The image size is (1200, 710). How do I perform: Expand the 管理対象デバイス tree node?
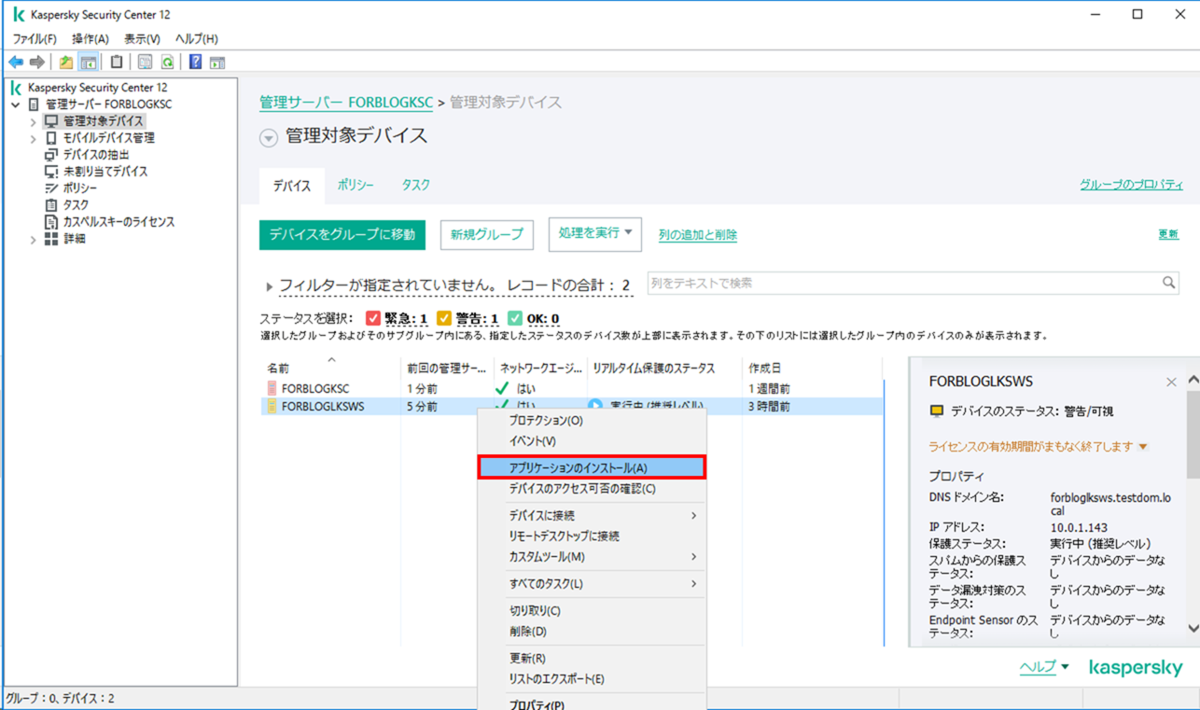click(x=33, y=121)
